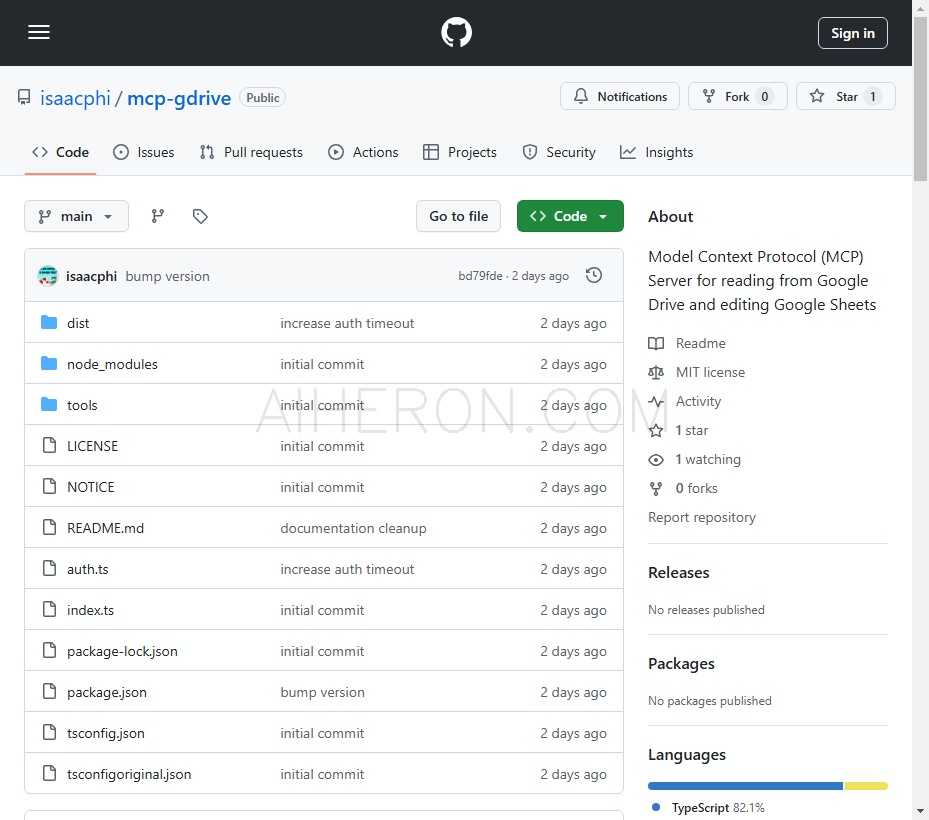Open the isaacphi owner profile link

click(x=75, y=98)
